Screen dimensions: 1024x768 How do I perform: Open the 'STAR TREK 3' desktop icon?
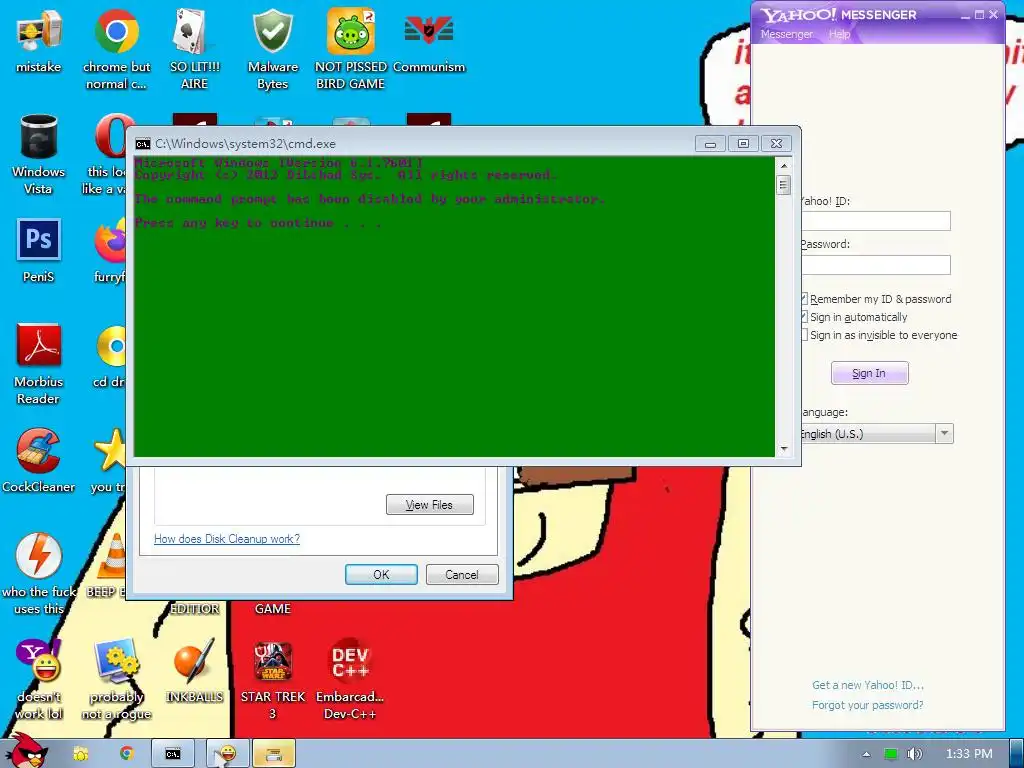click(x=272, y=679)
